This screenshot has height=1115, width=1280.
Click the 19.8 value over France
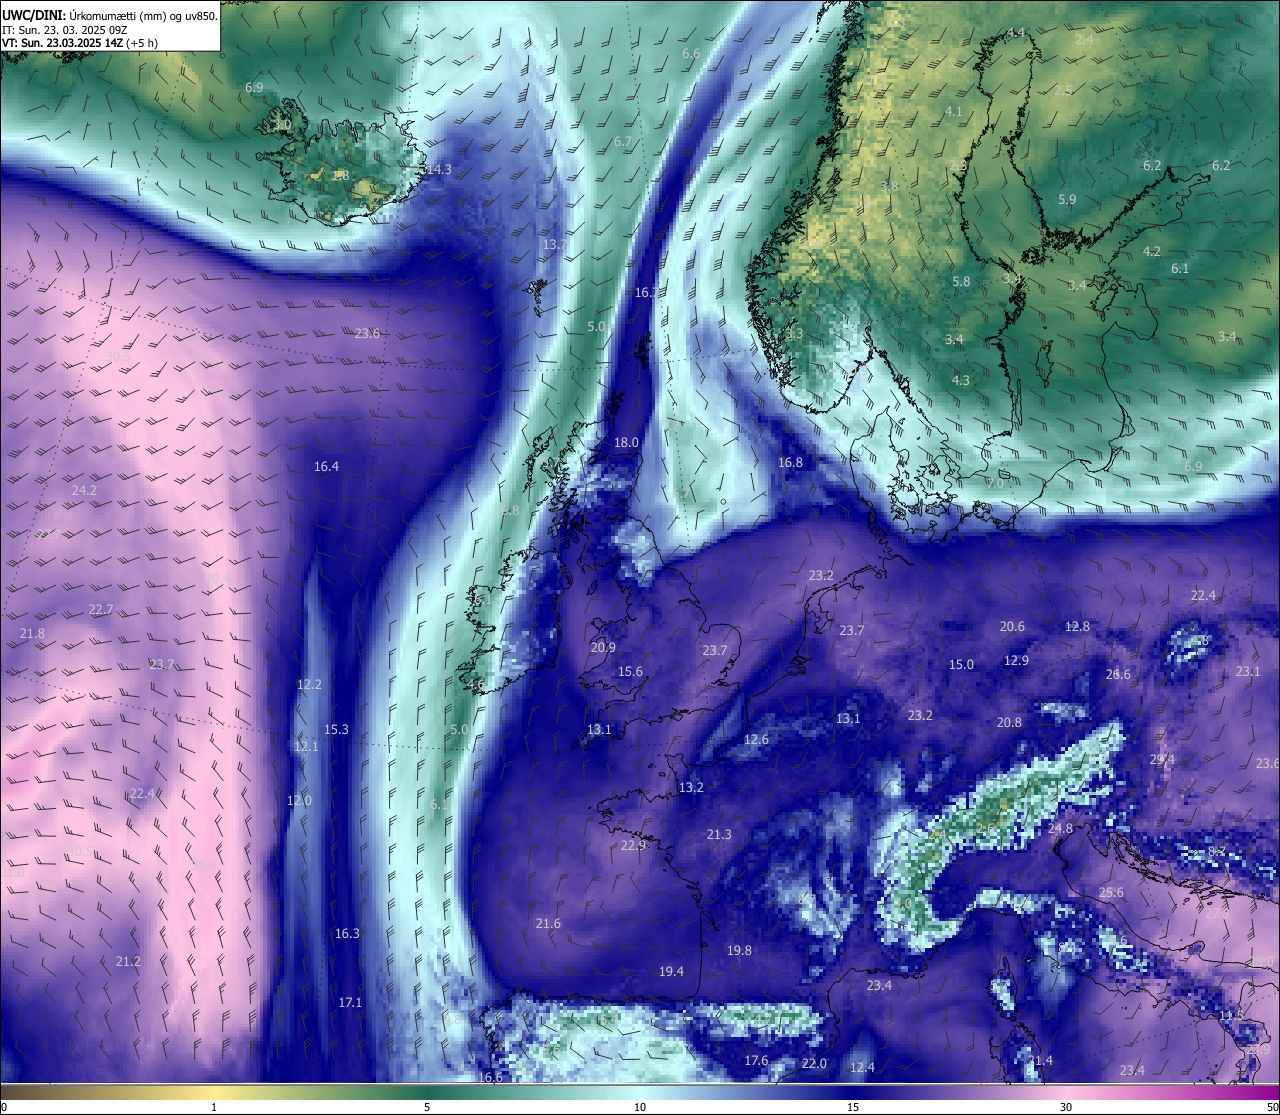[739, 951]
